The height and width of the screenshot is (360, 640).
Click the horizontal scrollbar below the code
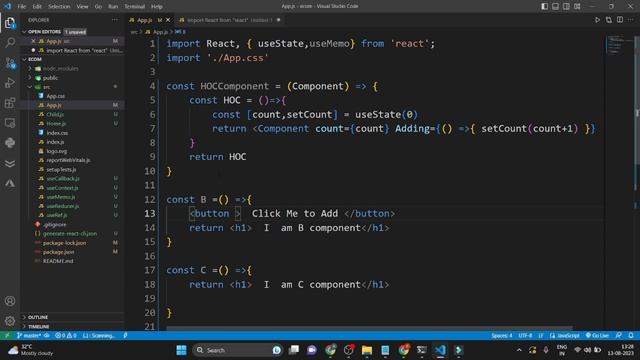point(369,328)
